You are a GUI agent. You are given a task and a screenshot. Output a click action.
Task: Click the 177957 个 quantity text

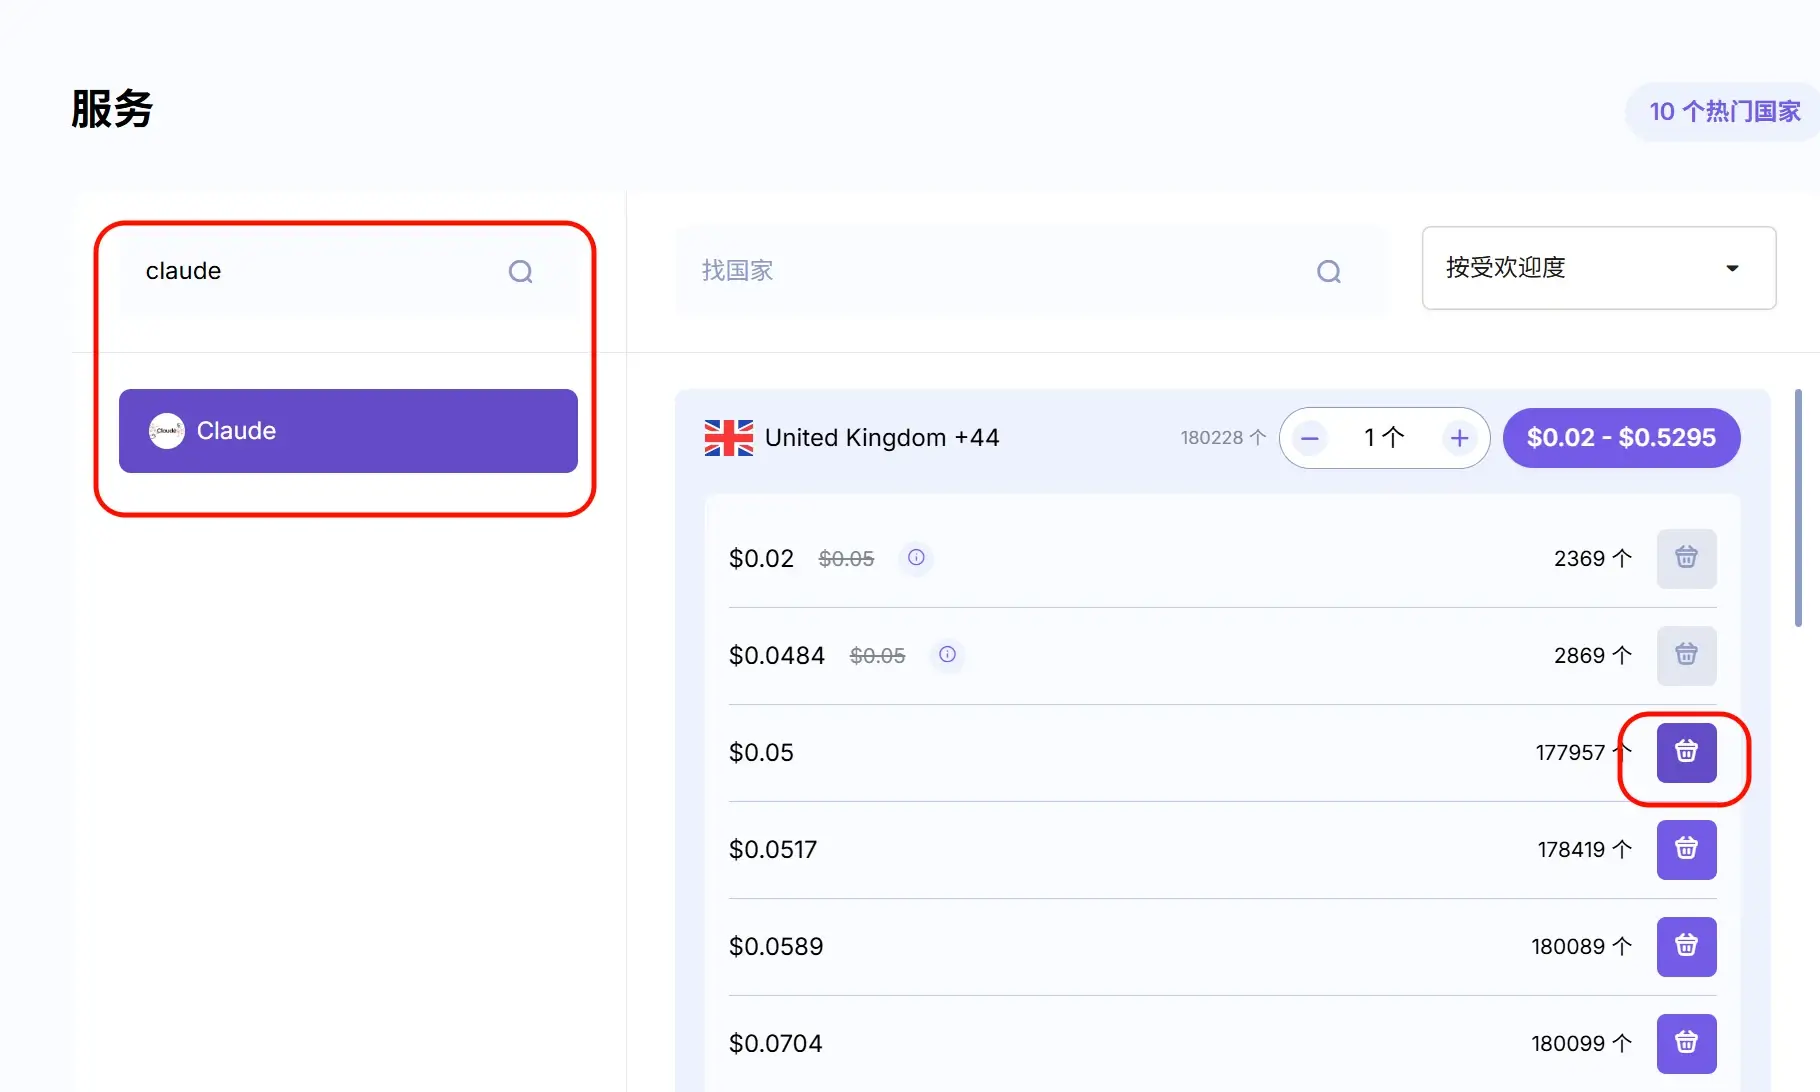(x=1583, y=752)
